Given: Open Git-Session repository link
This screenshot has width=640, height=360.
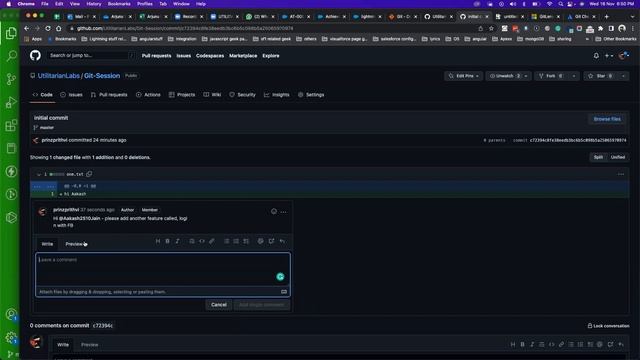Looking at the screenshot, I should (102, 76).
